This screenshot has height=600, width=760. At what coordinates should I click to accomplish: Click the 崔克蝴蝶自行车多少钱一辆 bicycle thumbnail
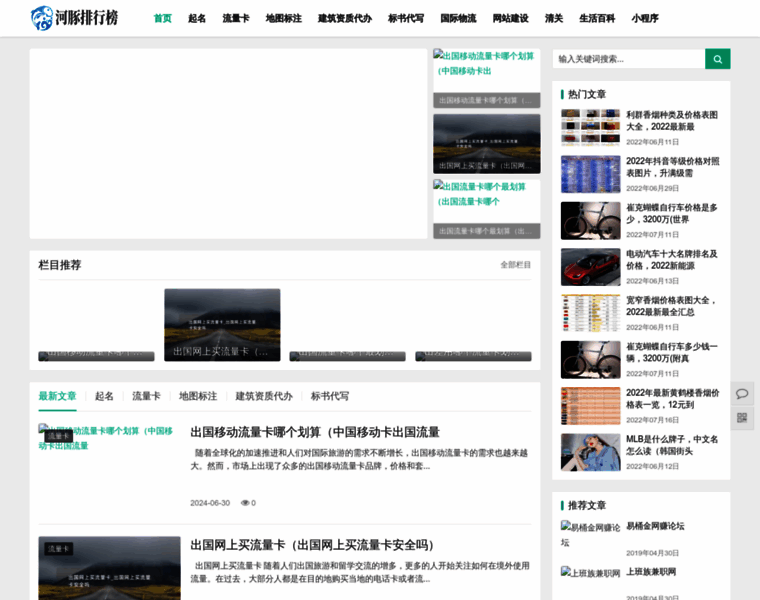coord(590,360)
